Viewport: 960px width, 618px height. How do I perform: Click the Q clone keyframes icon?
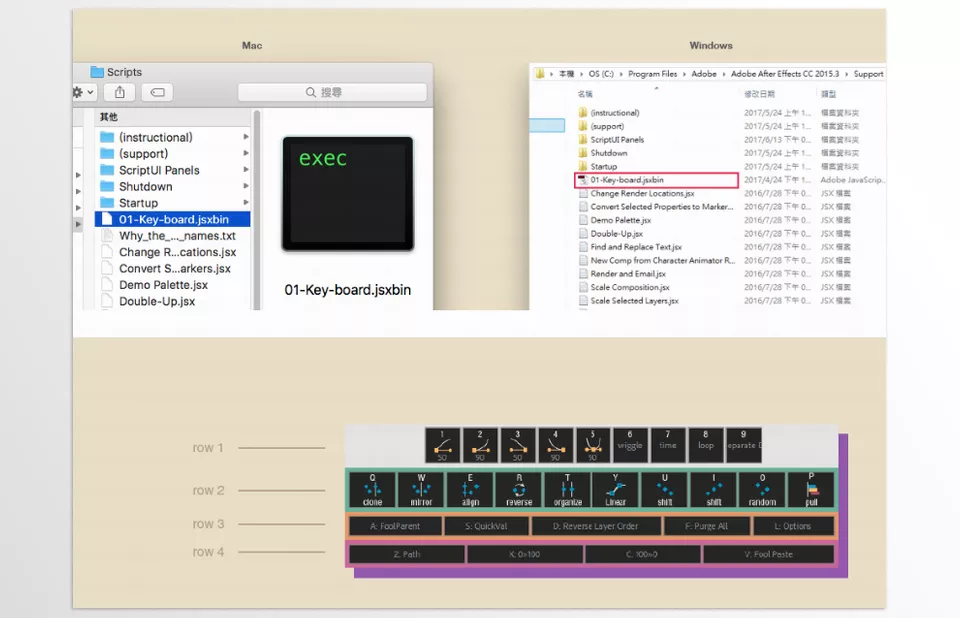tap(372, 489)
